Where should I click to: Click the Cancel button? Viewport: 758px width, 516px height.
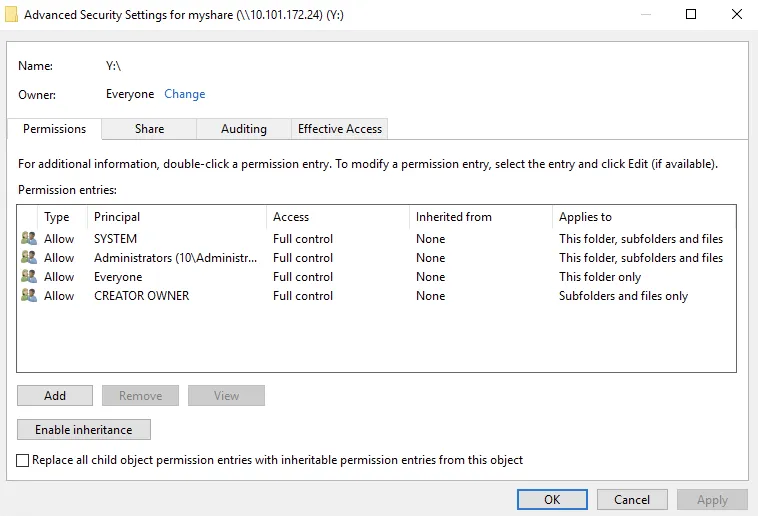click(x=632, y=499)
